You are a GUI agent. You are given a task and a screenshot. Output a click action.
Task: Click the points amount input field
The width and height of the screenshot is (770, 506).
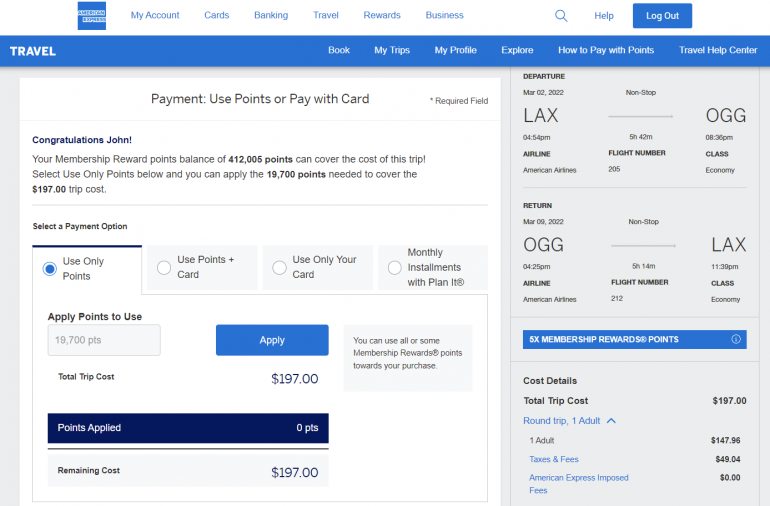tap(104, 340)
